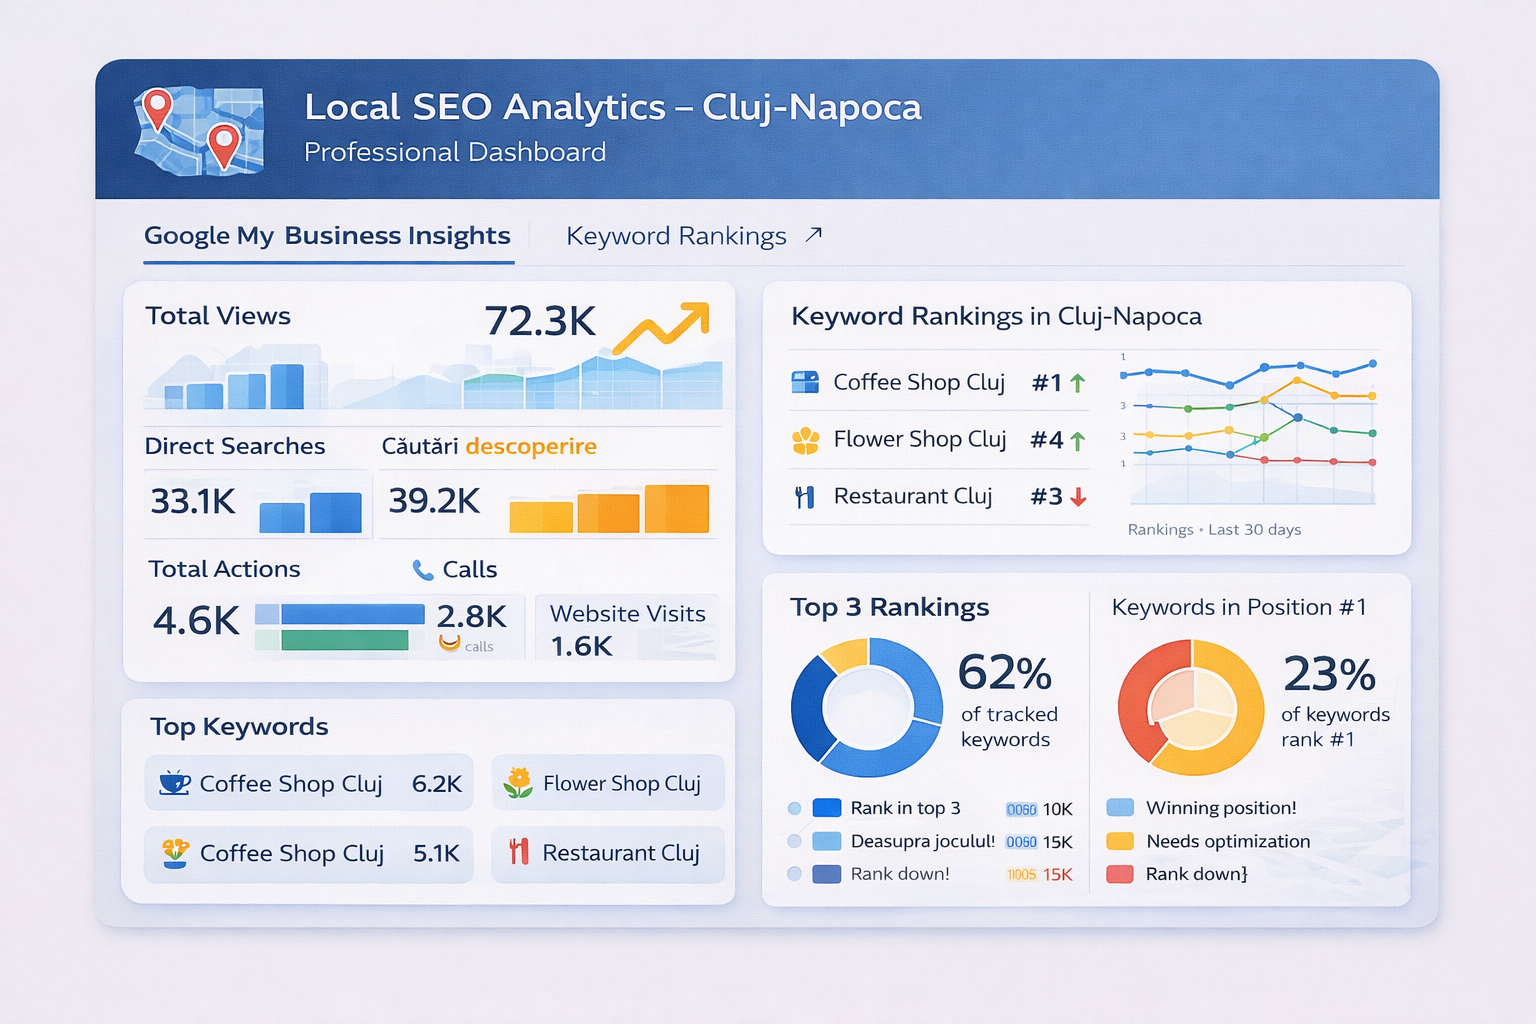
Task: Click the phone icon next to Calls
Action: (423, 570)
